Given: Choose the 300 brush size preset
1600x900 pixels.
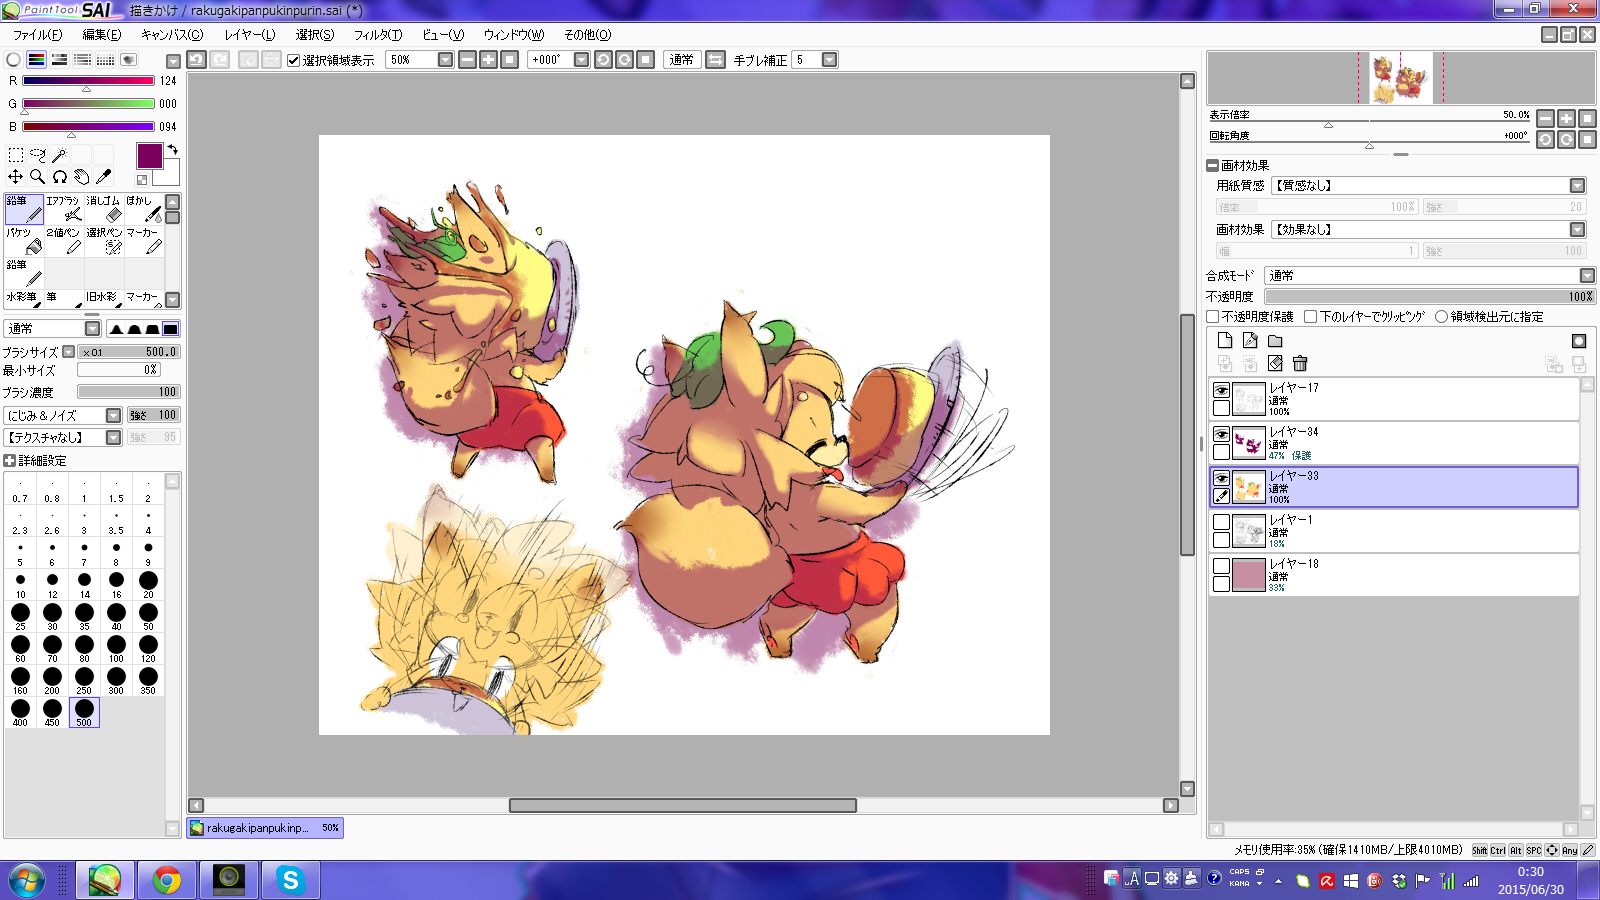Looking at the screenshot, I should [116, 680].
